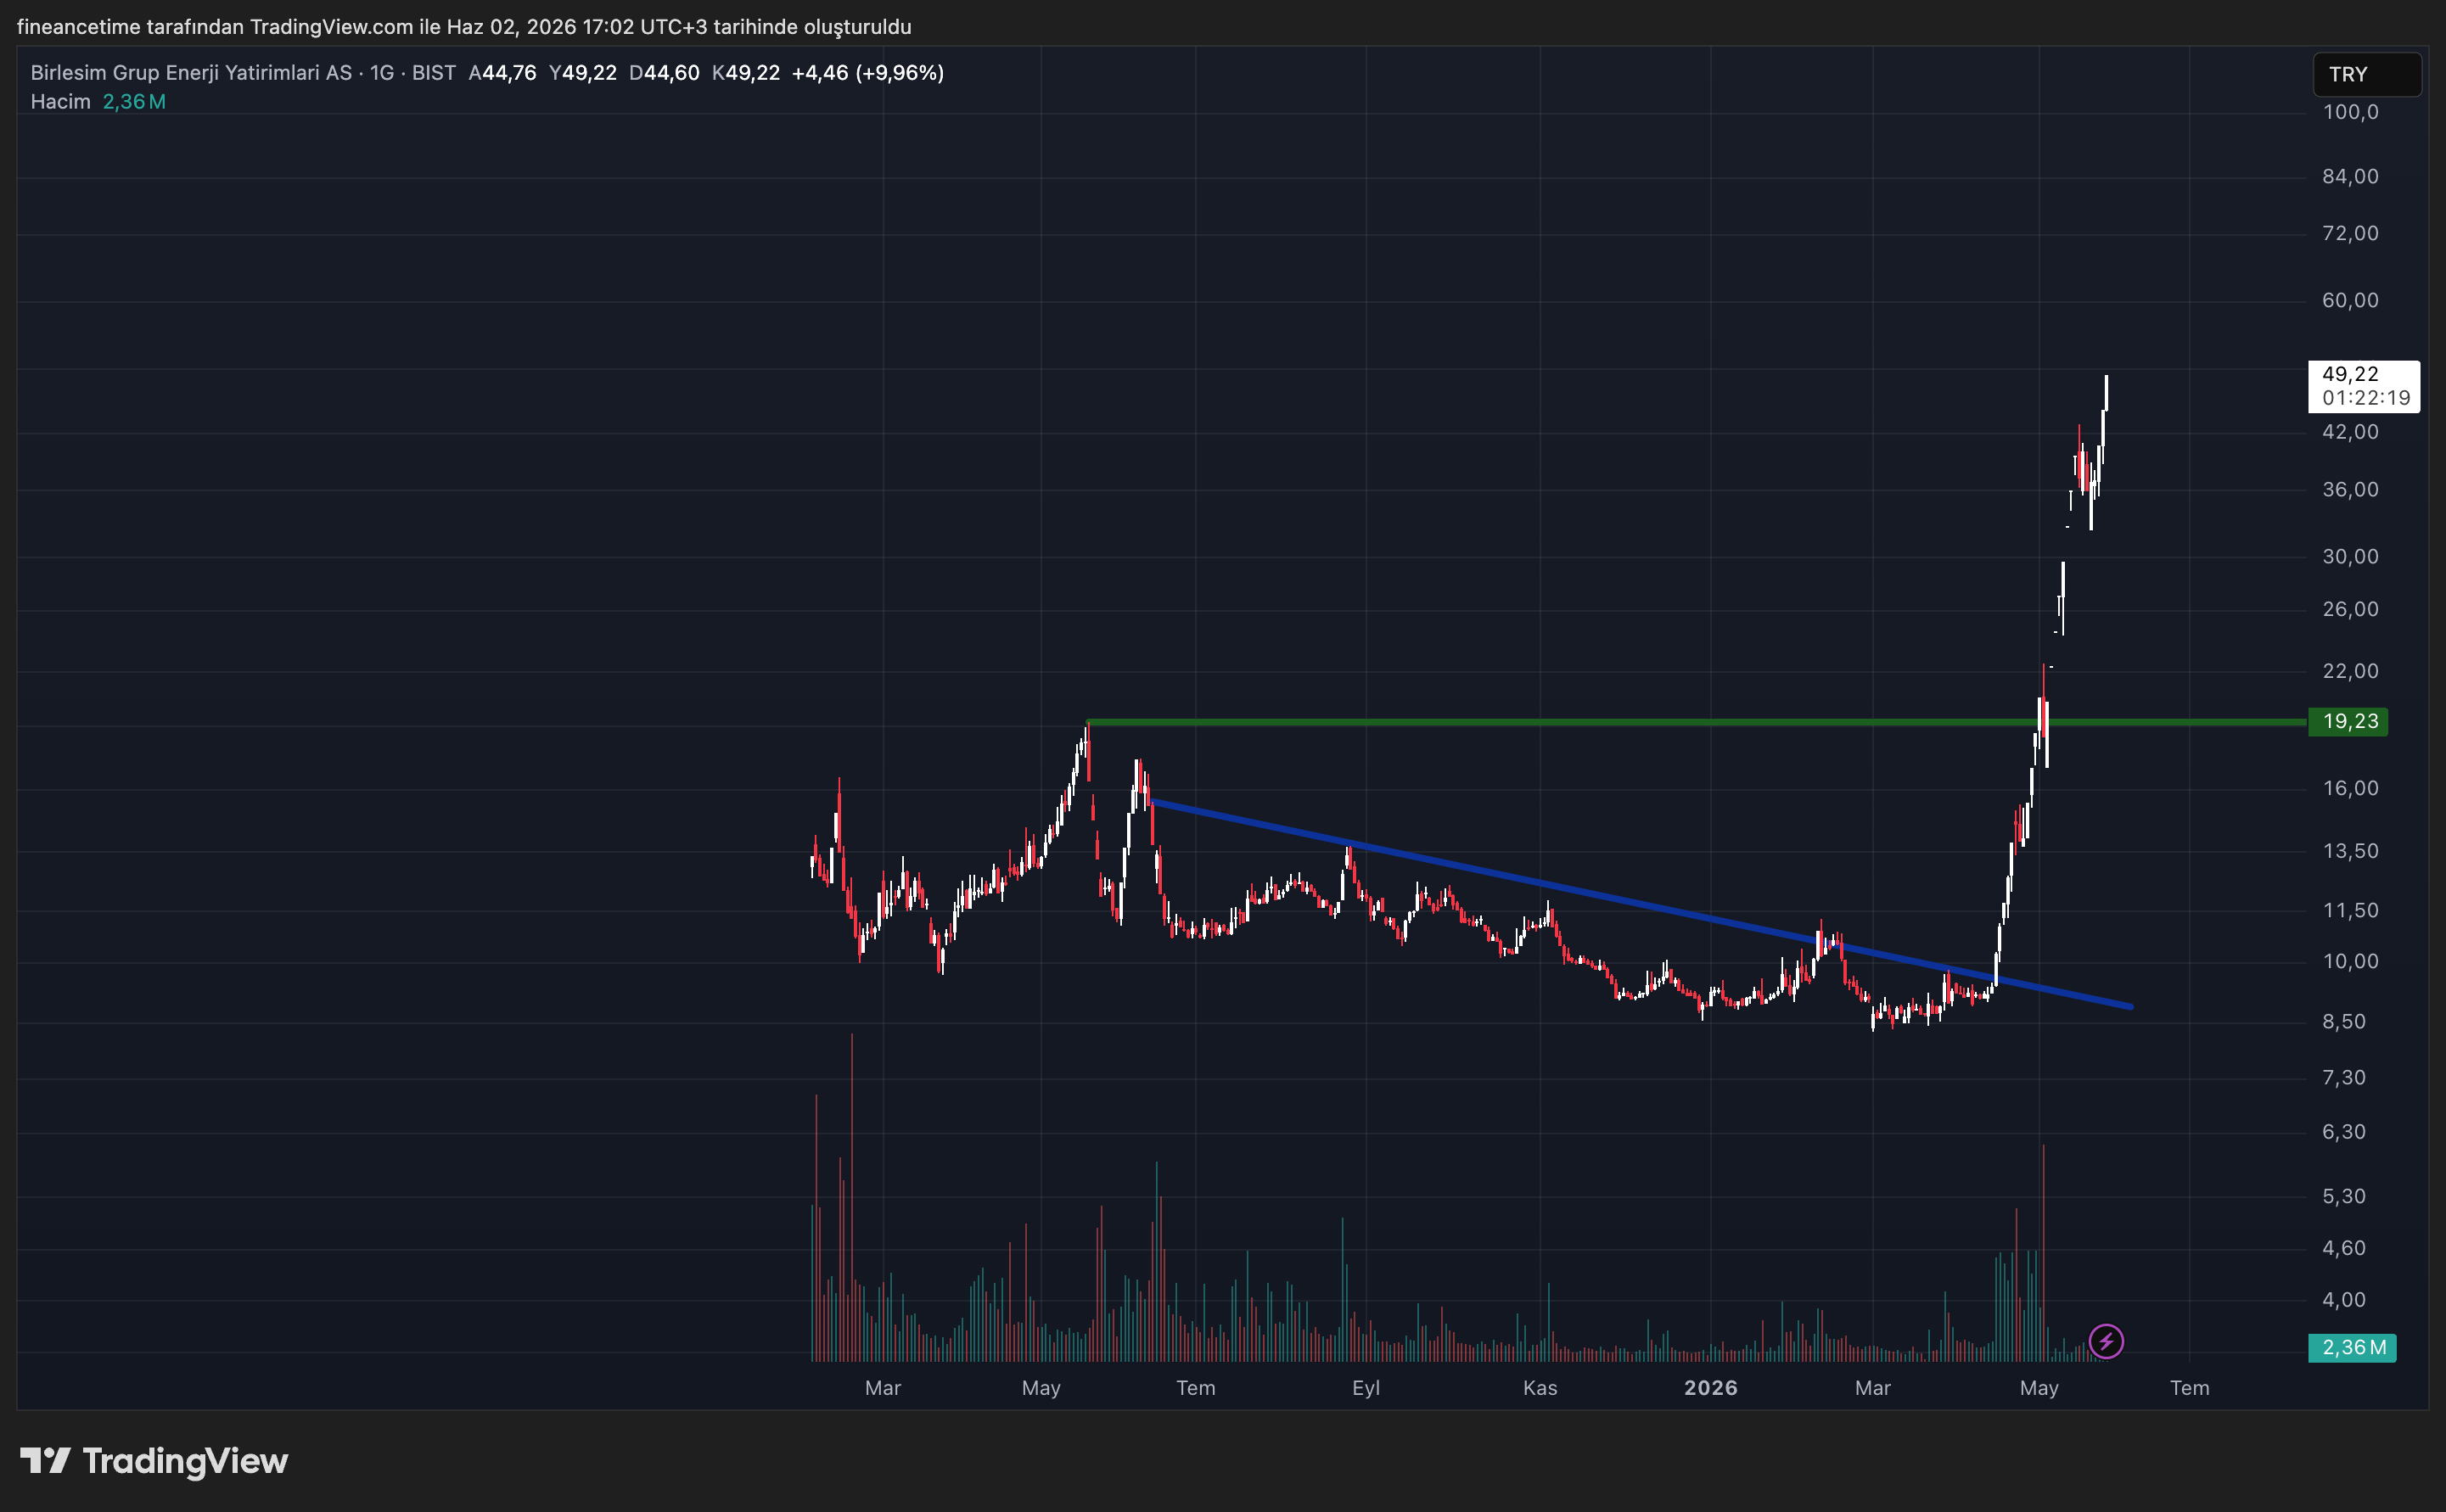
Task: Click the Birlesim Grup Enerji Yatirimlari AS title
Action: click(191, 73)
